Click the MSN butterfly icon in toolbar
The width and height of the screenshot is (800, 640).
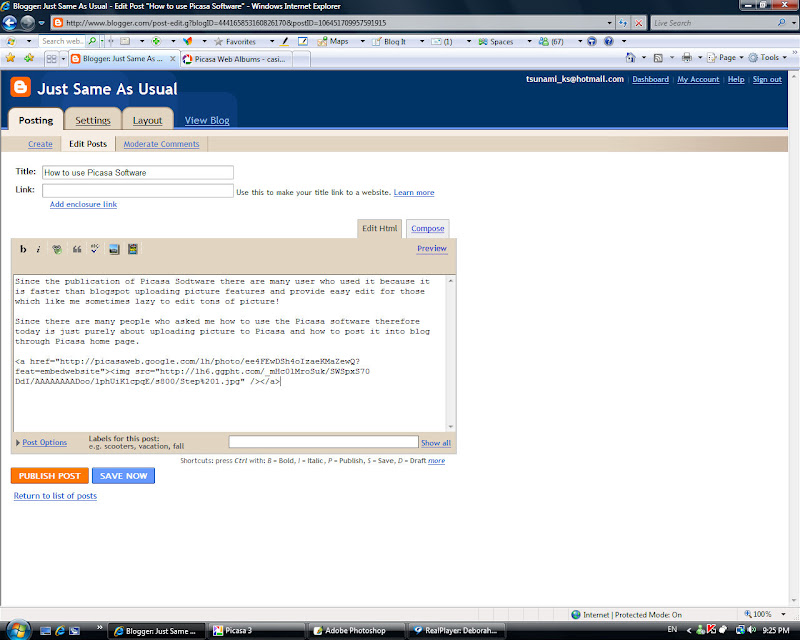[x=188, y=41]
